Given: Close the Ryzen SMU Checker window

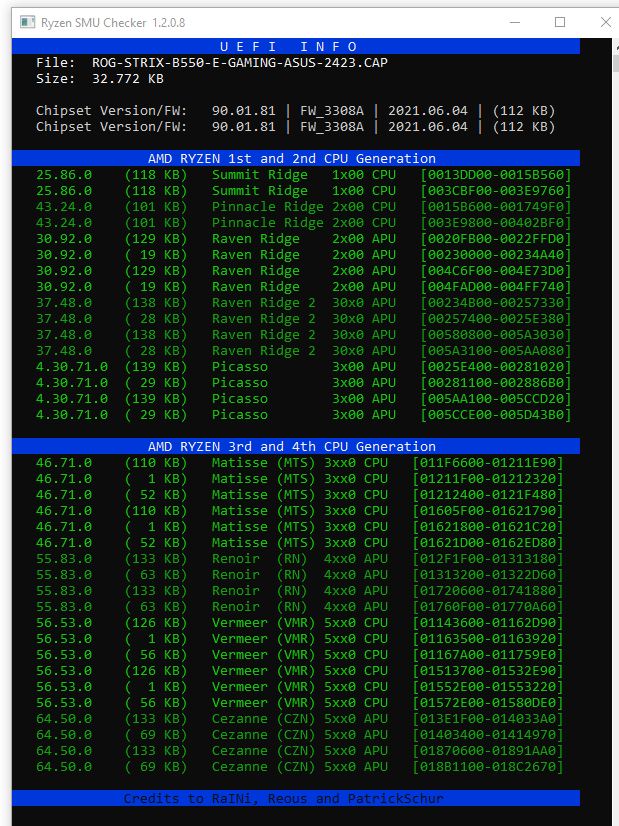Looking at the screenshot, I should point(606,22).
